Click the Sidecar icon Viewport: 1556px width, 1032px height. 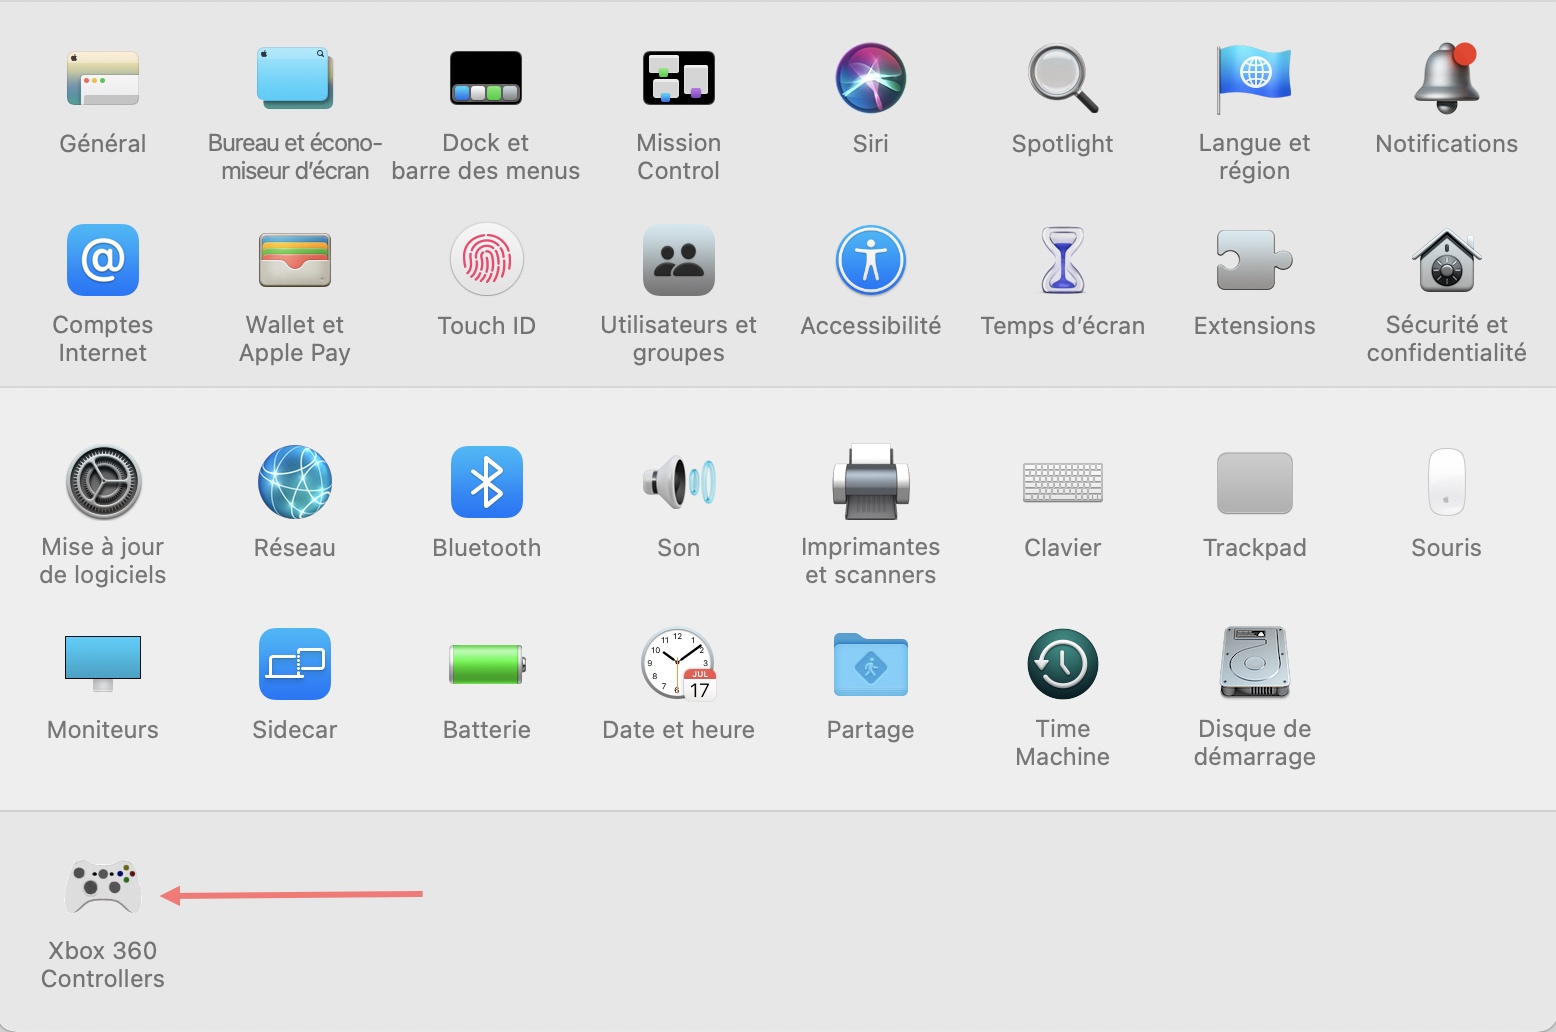point(295,664)
